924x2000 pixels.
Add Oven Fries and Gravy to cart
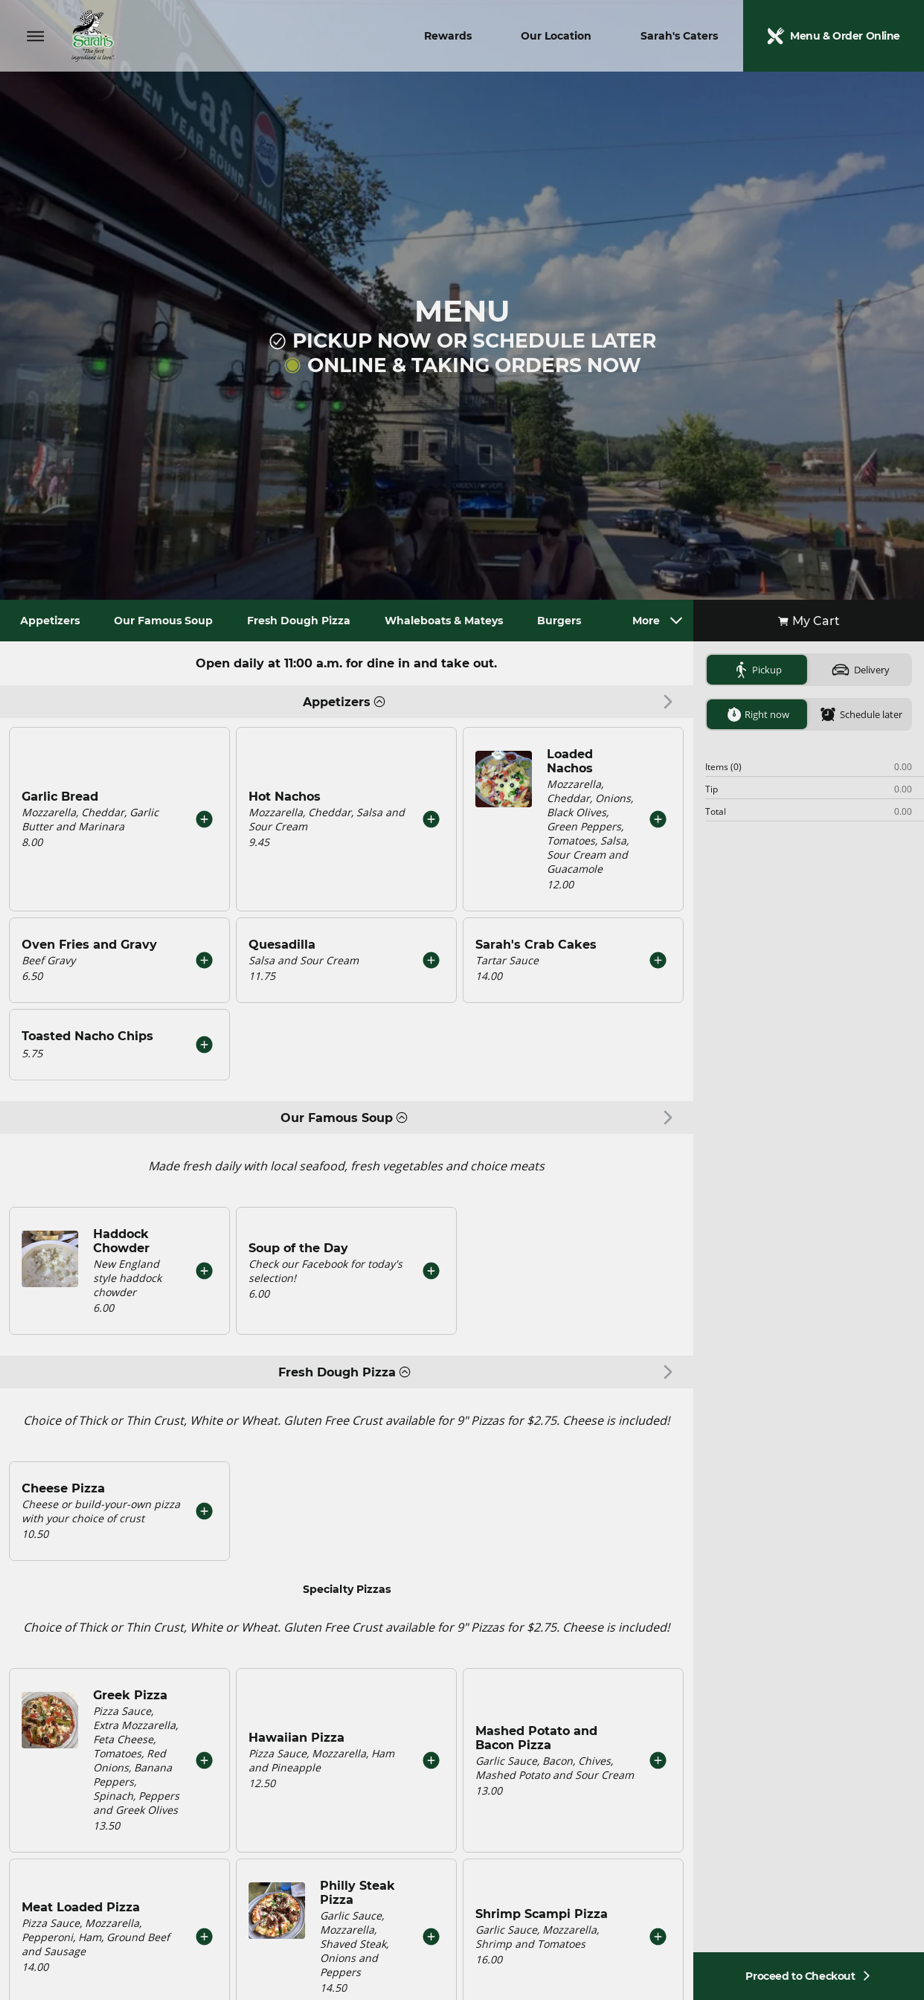[204, 960]
